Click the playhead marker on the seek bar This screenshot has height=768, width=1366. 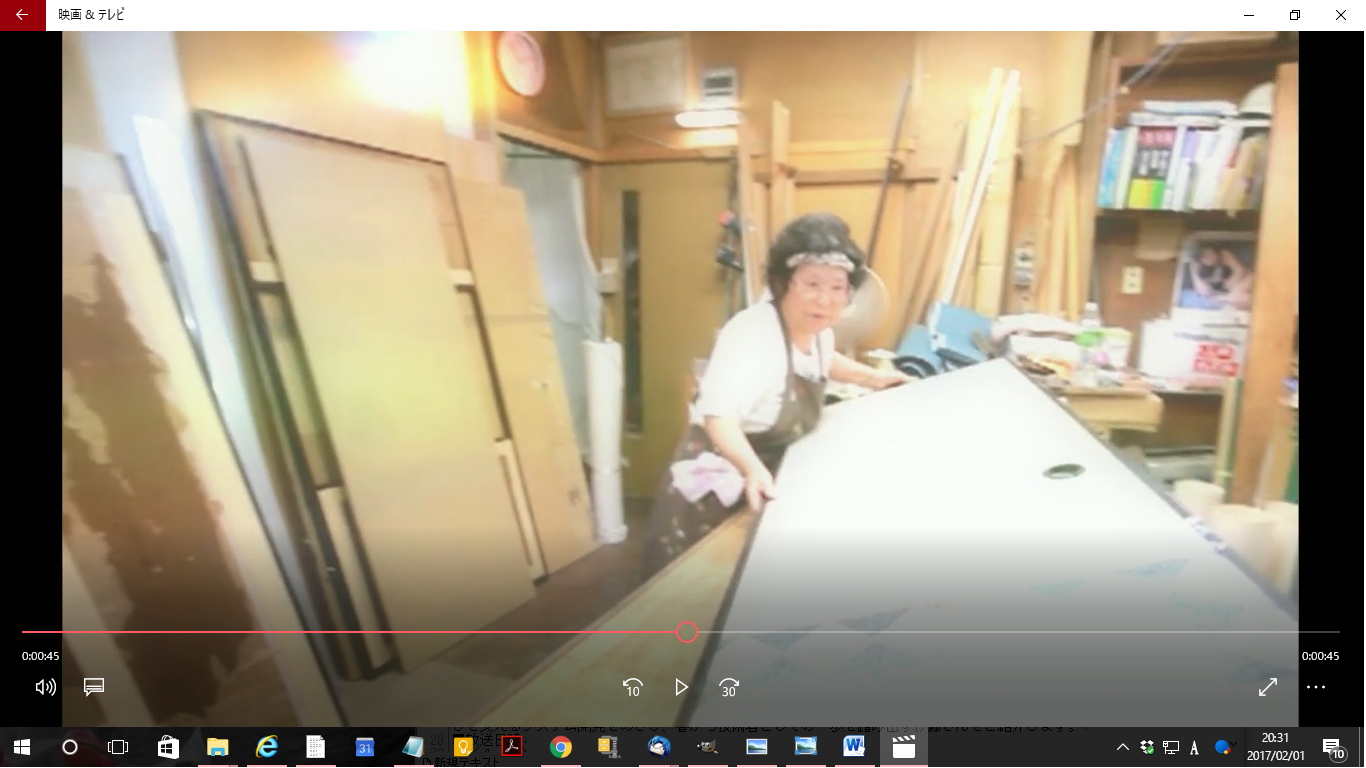(686, 632)
